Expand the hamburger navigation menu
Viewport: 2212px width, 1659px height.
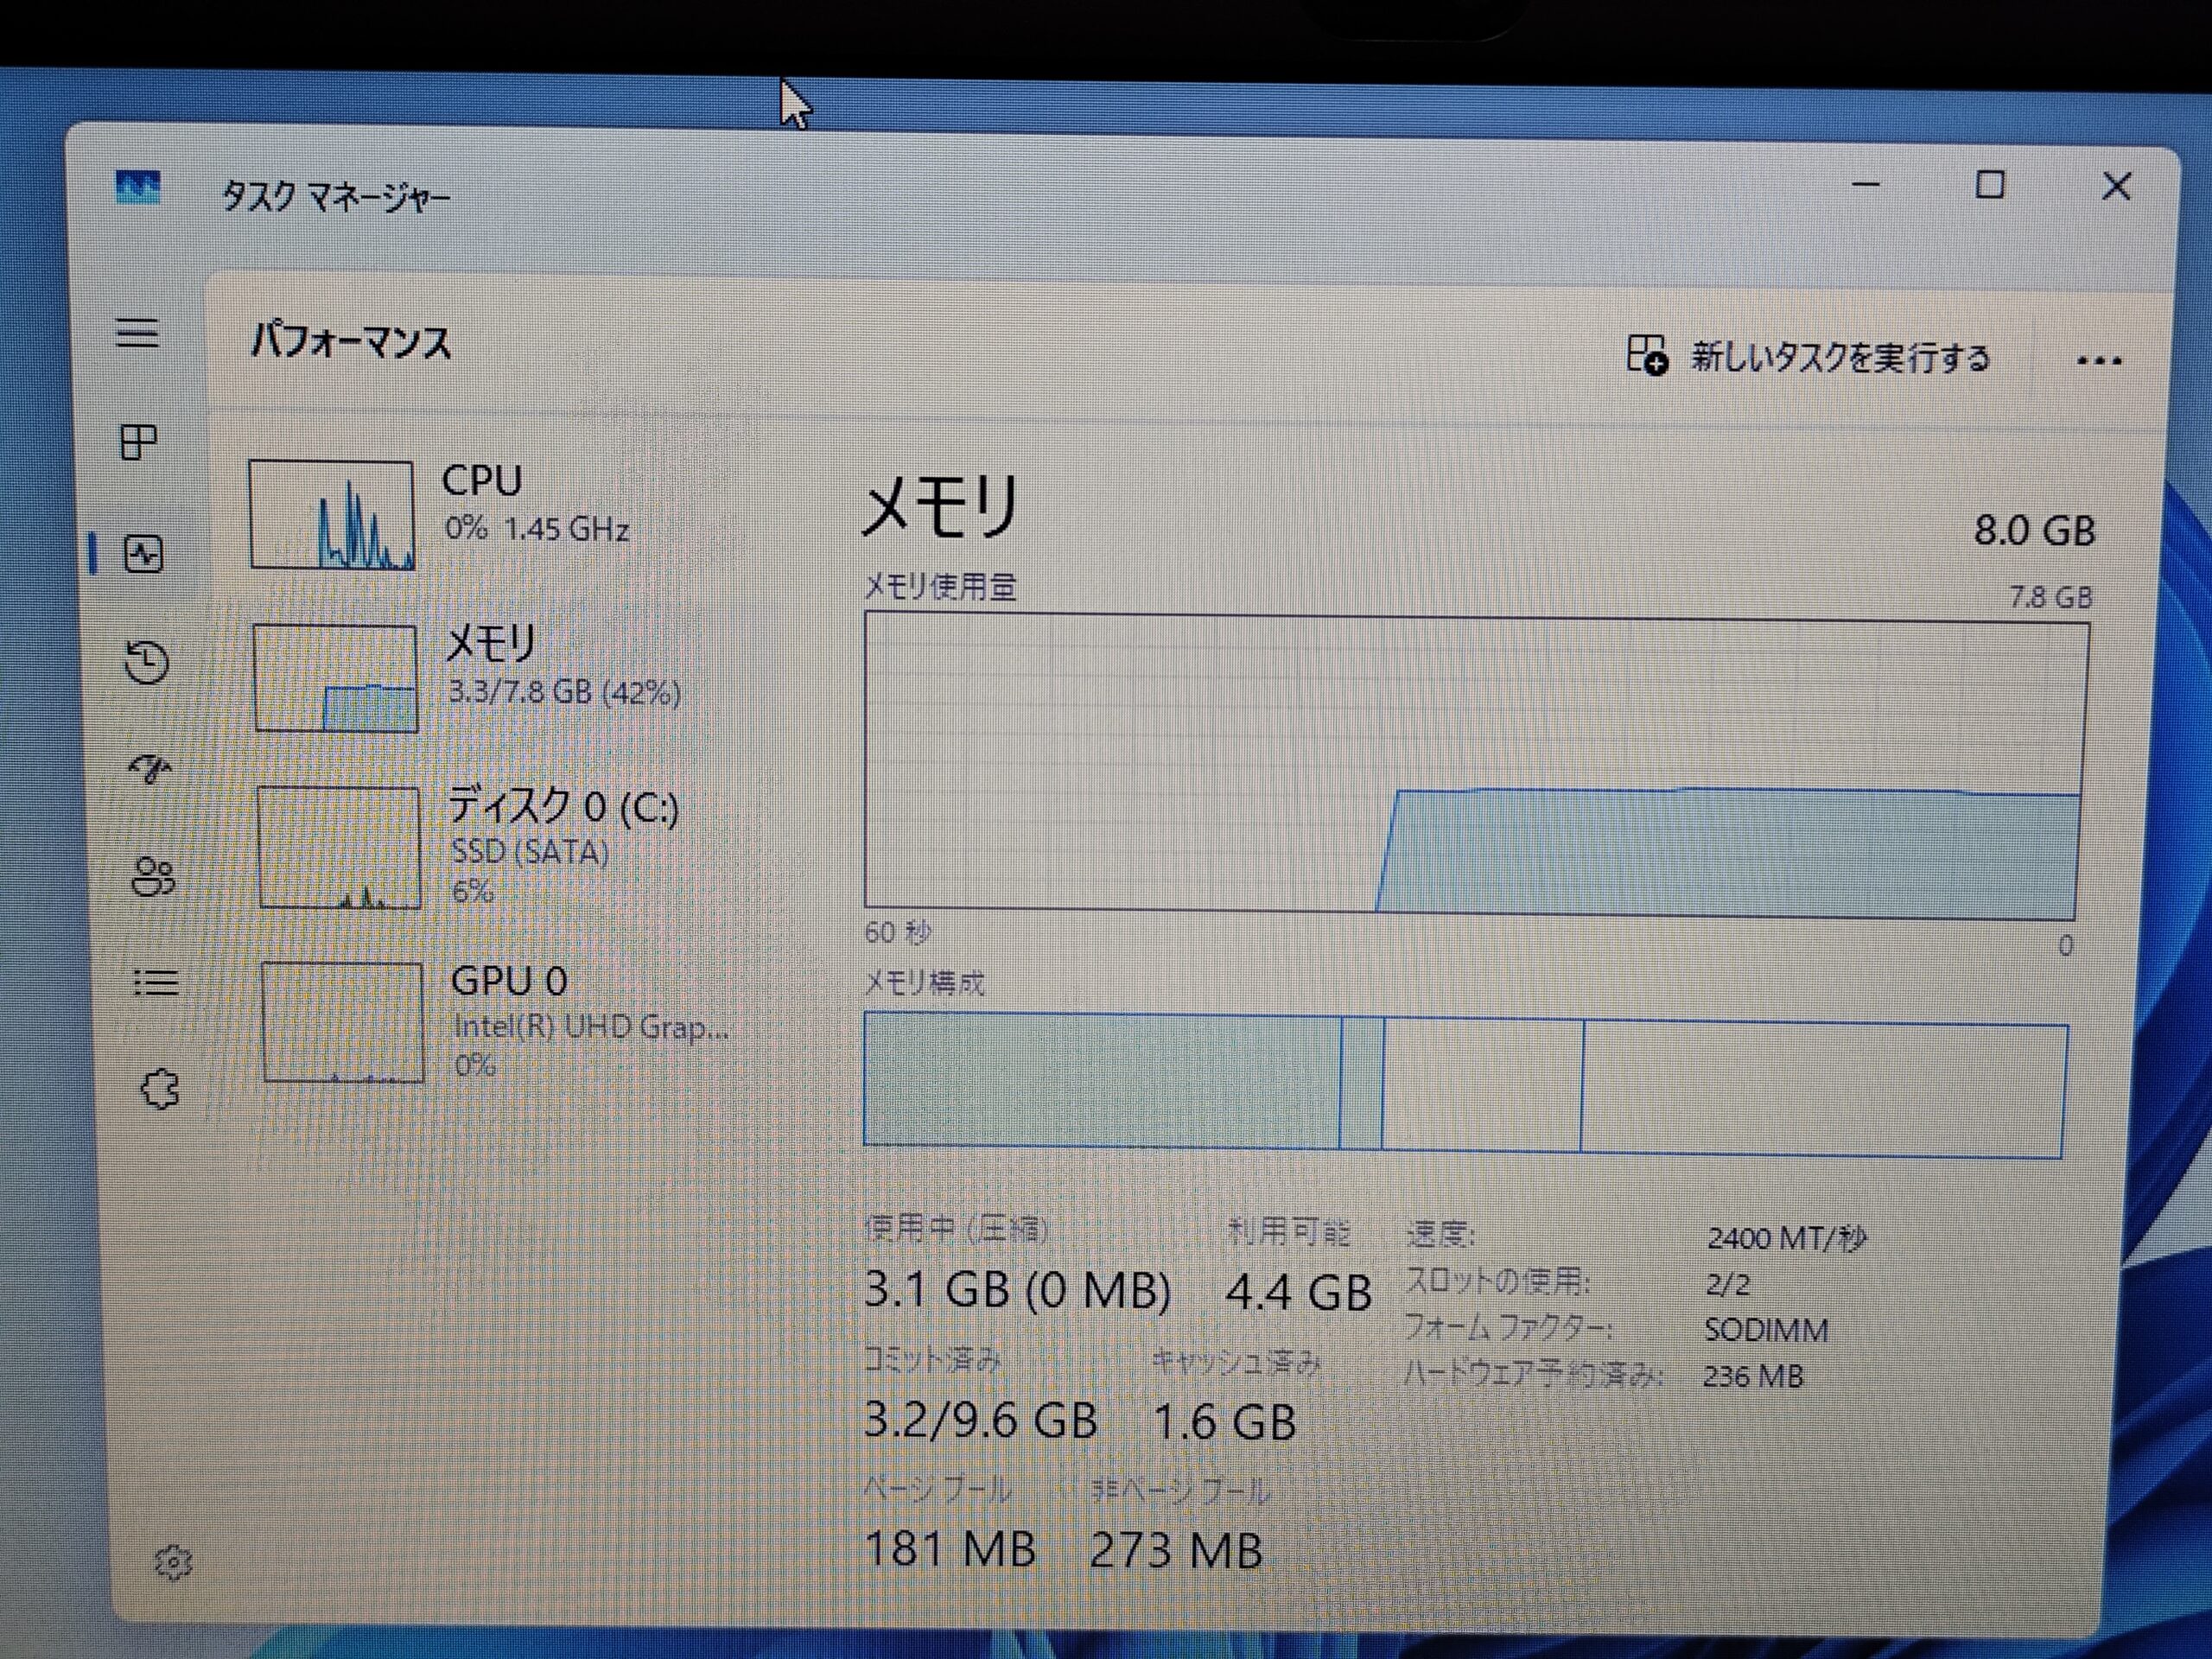(x=138, y=332)
